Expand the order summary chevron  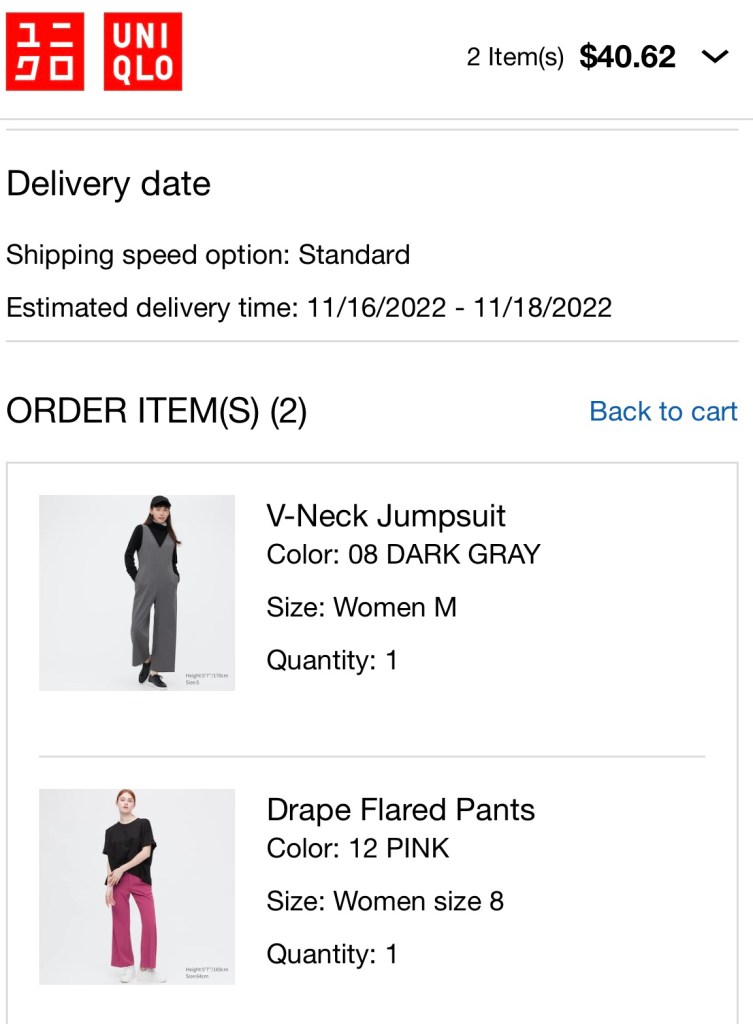pos(716,57)
